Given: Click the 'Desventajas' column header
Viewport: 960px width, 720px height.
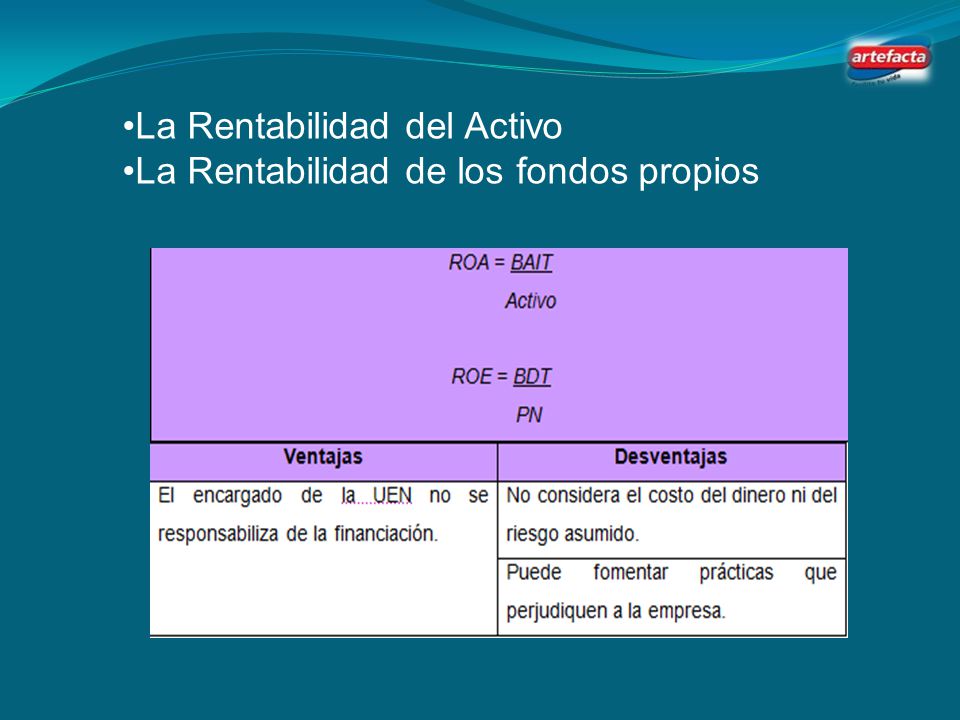Looking at the screenshot, I should 671,457.
